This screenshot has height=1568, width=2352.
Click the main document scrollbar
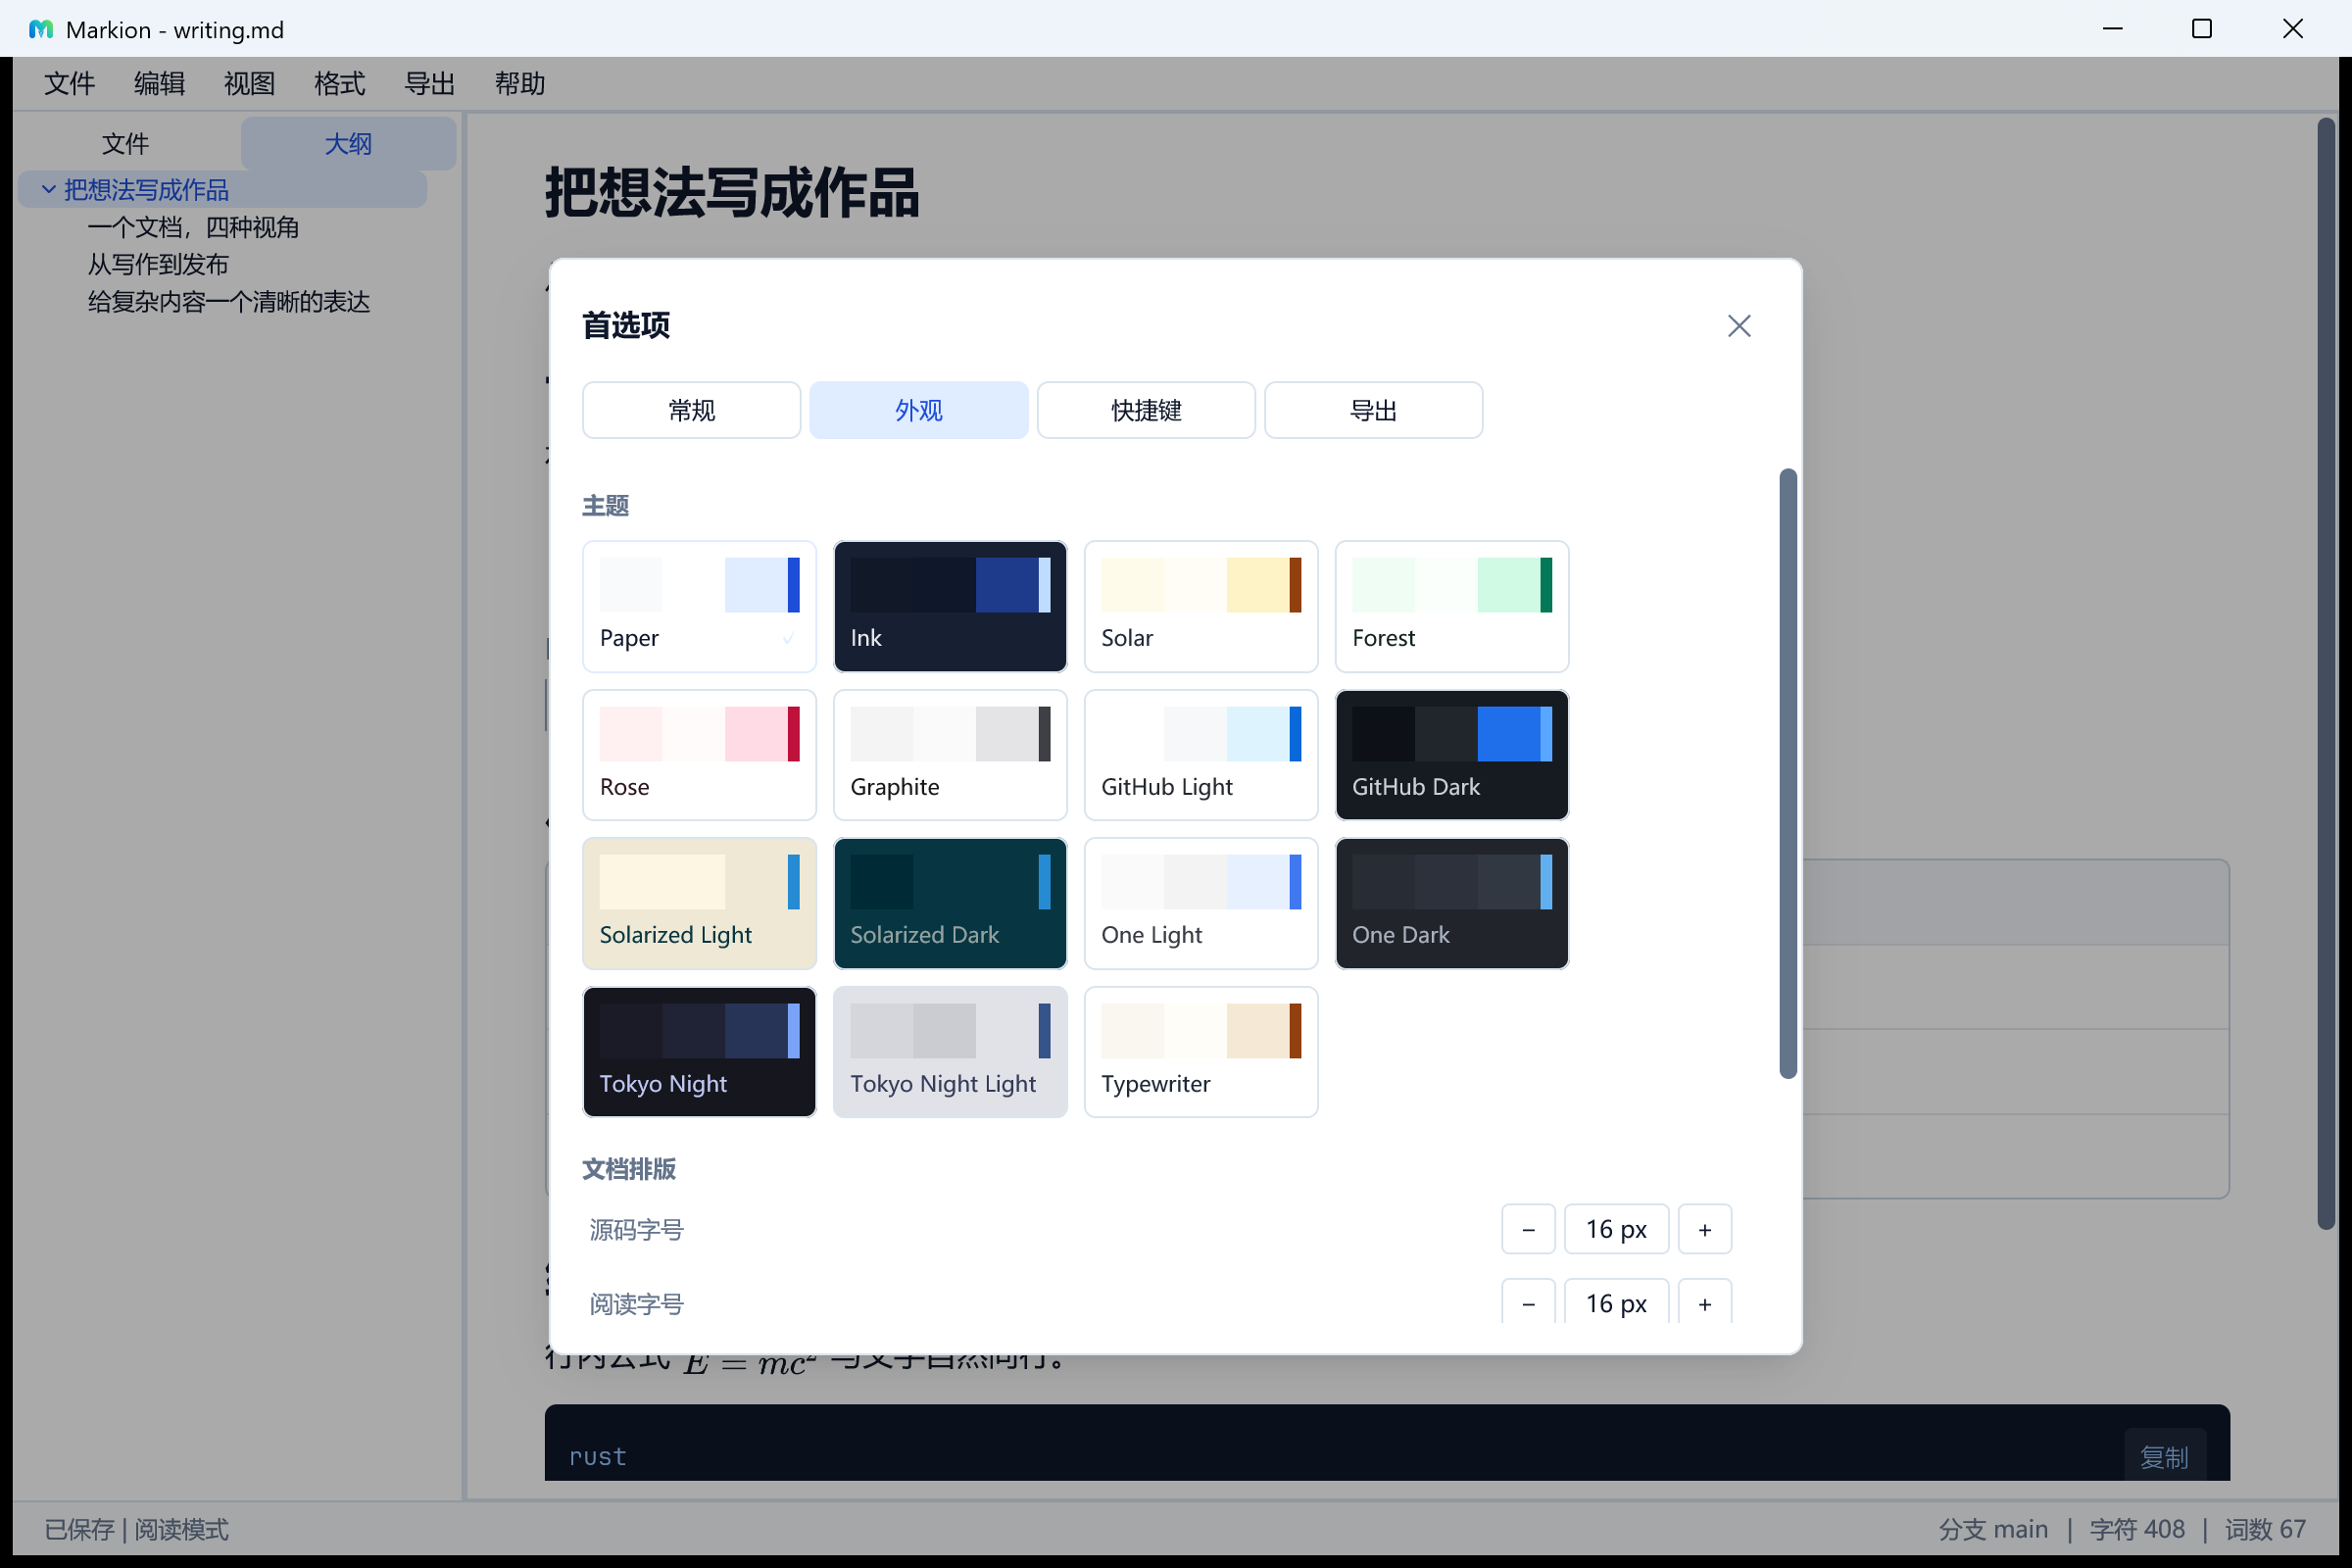[2326, 673]
